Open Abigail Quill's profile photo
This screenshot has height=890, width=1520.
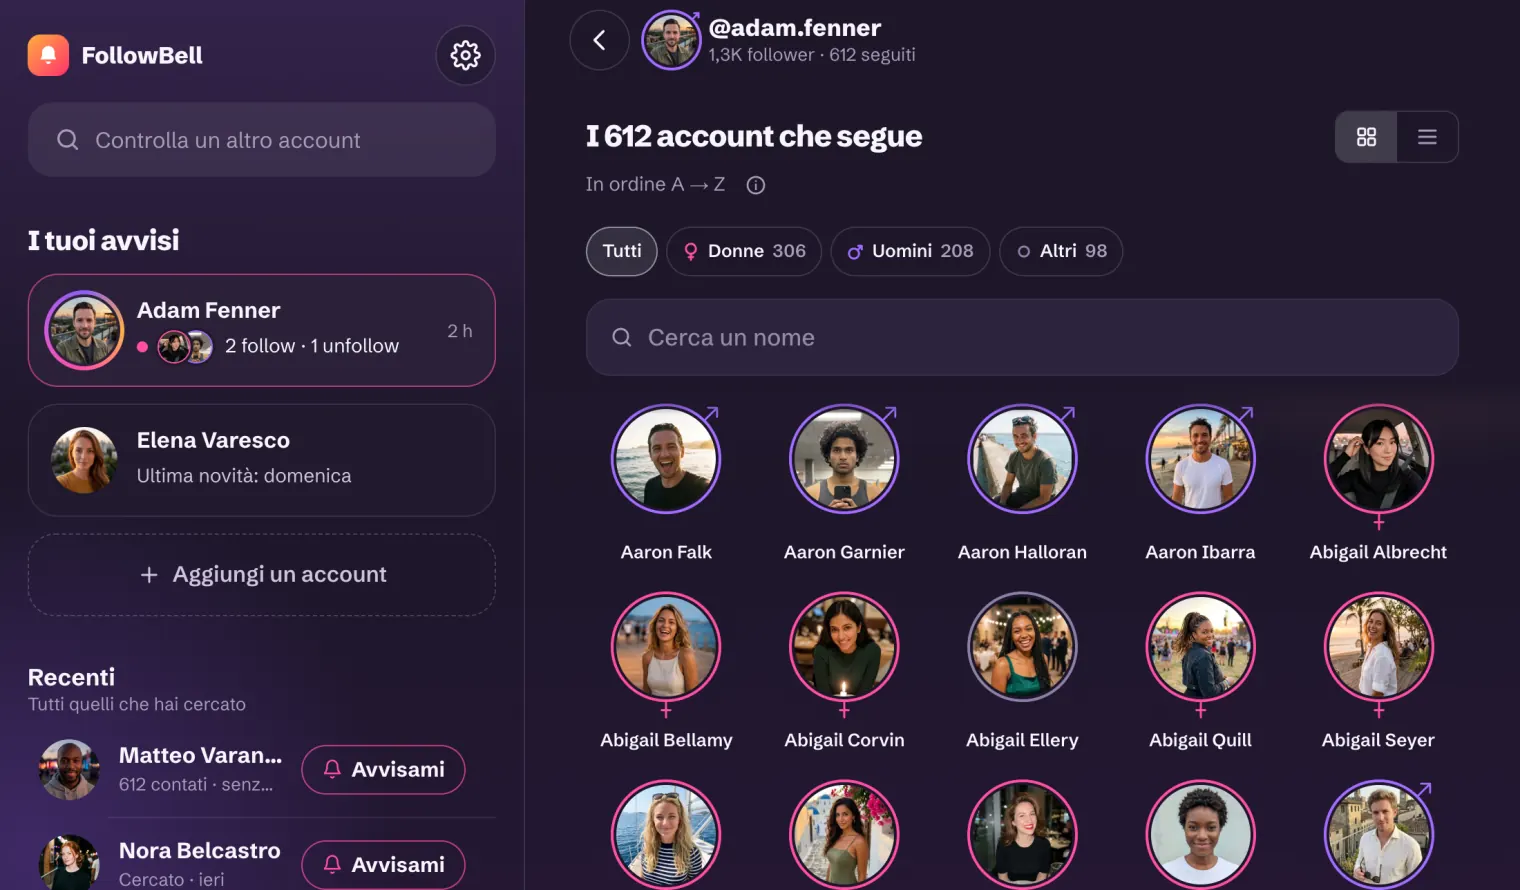coord(1200,647)
